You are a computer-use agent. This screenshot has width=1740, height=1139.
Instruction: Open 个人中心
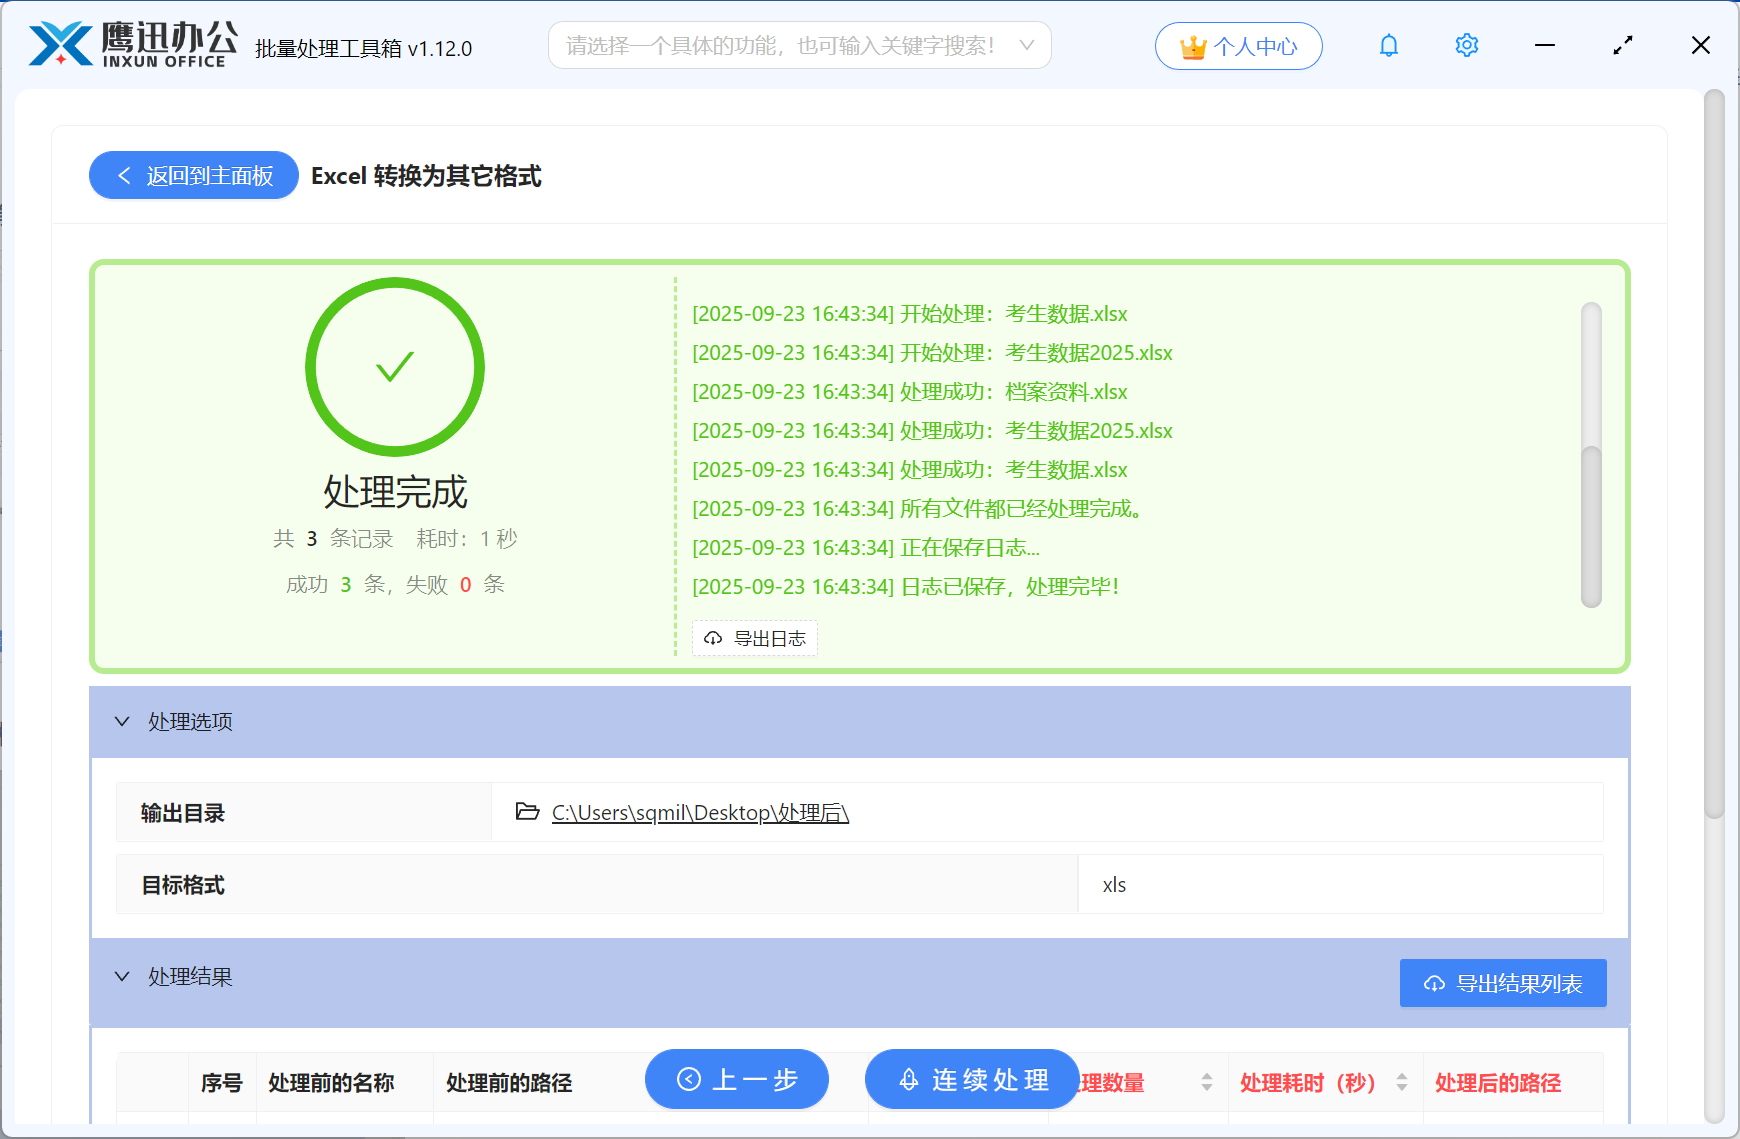[1238, 45]
